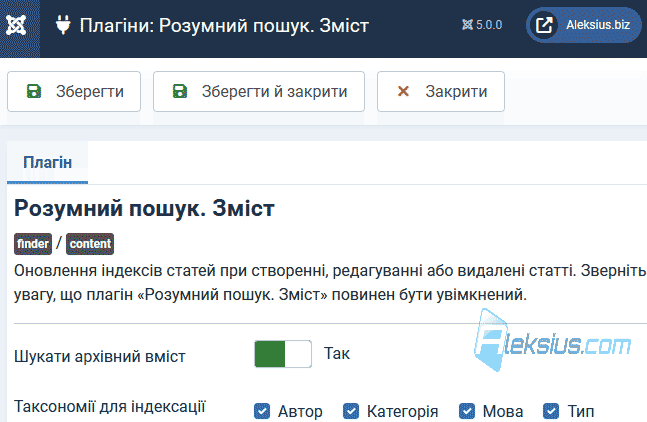The height and width of the screenshot is (422, 647).
Task: Click the Таксономії для індексації label
Action: coord(110,407)
